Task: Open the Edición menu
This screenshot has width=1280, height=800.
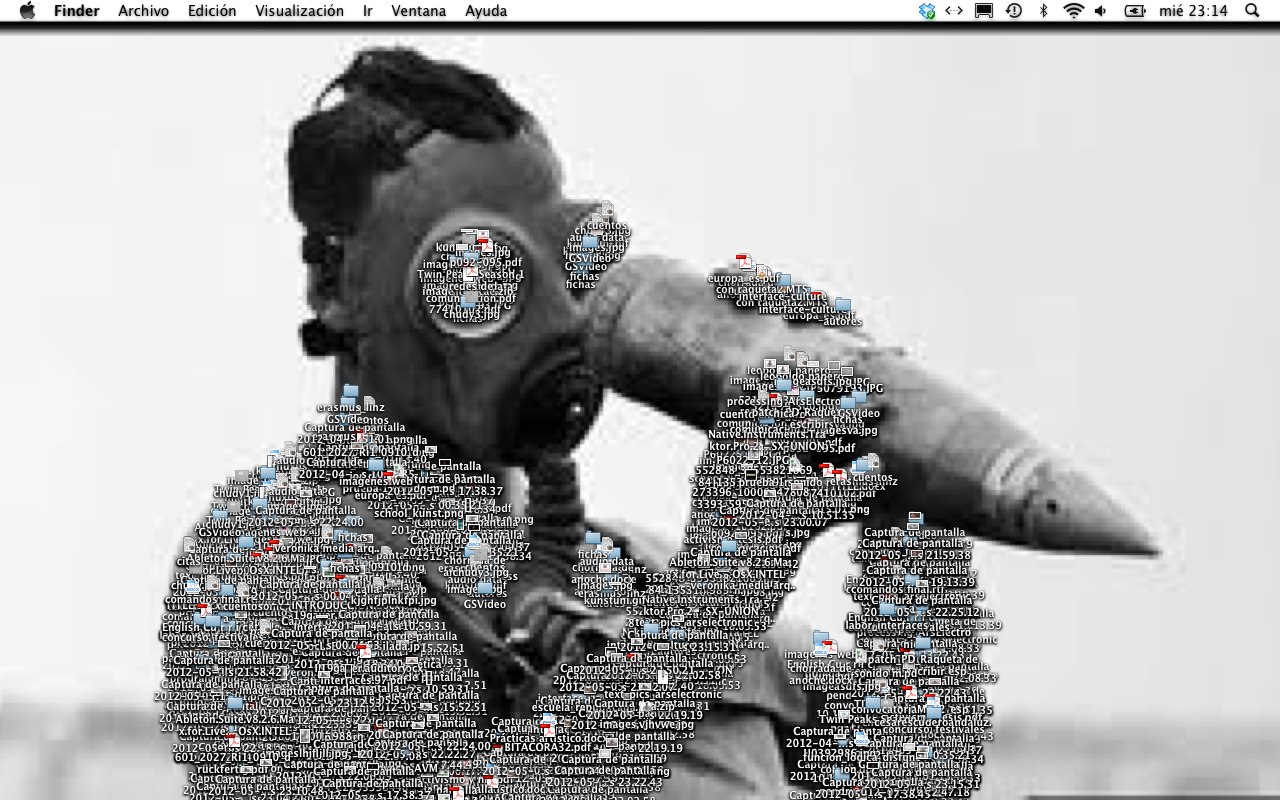Action: pyautogui.click(x=212, y=11)
